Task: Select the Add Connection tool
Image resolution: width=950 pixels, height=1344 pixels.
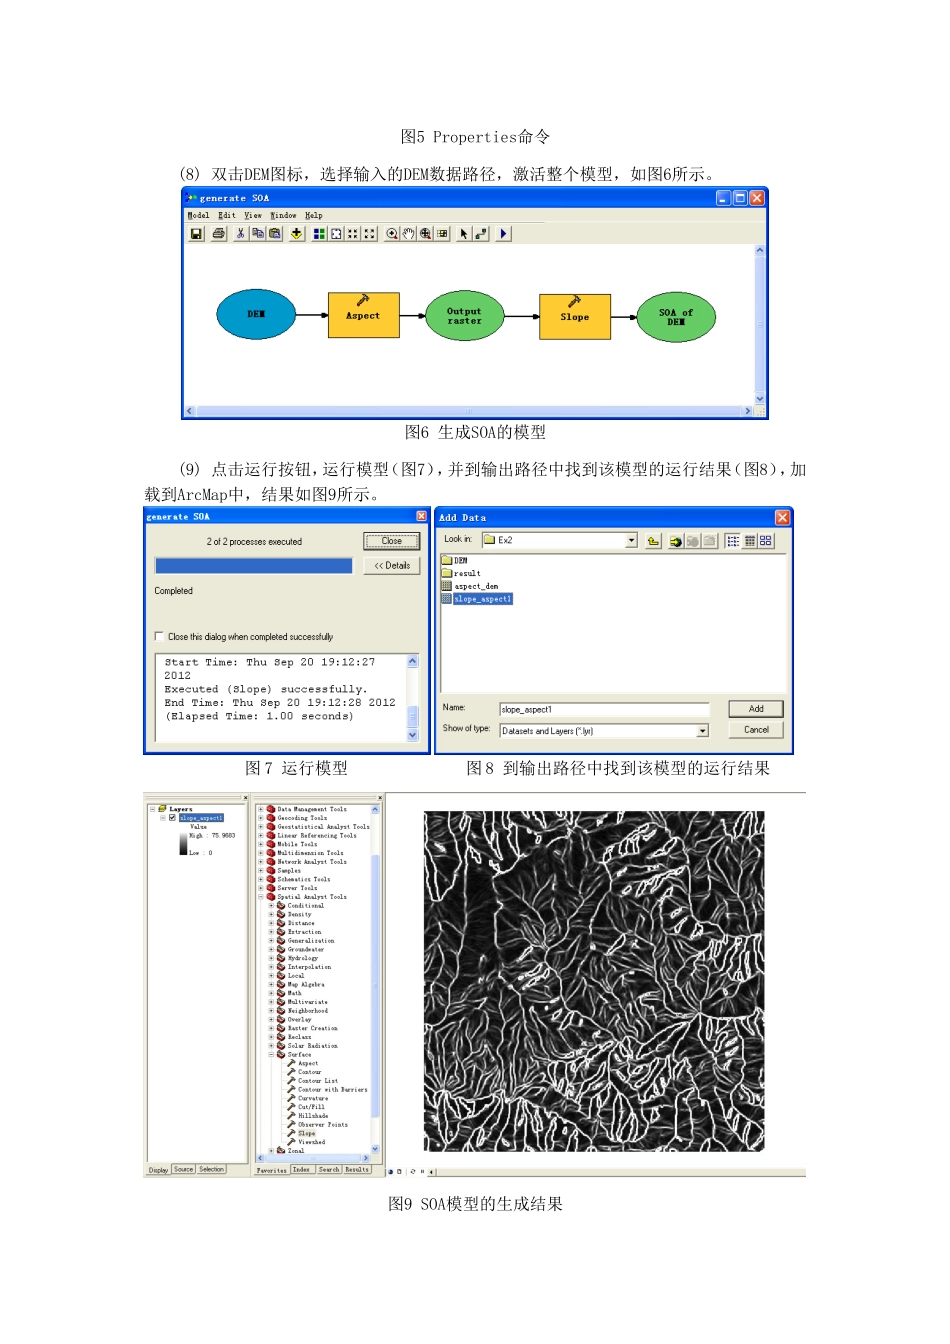Action: (x=481, y=234)
